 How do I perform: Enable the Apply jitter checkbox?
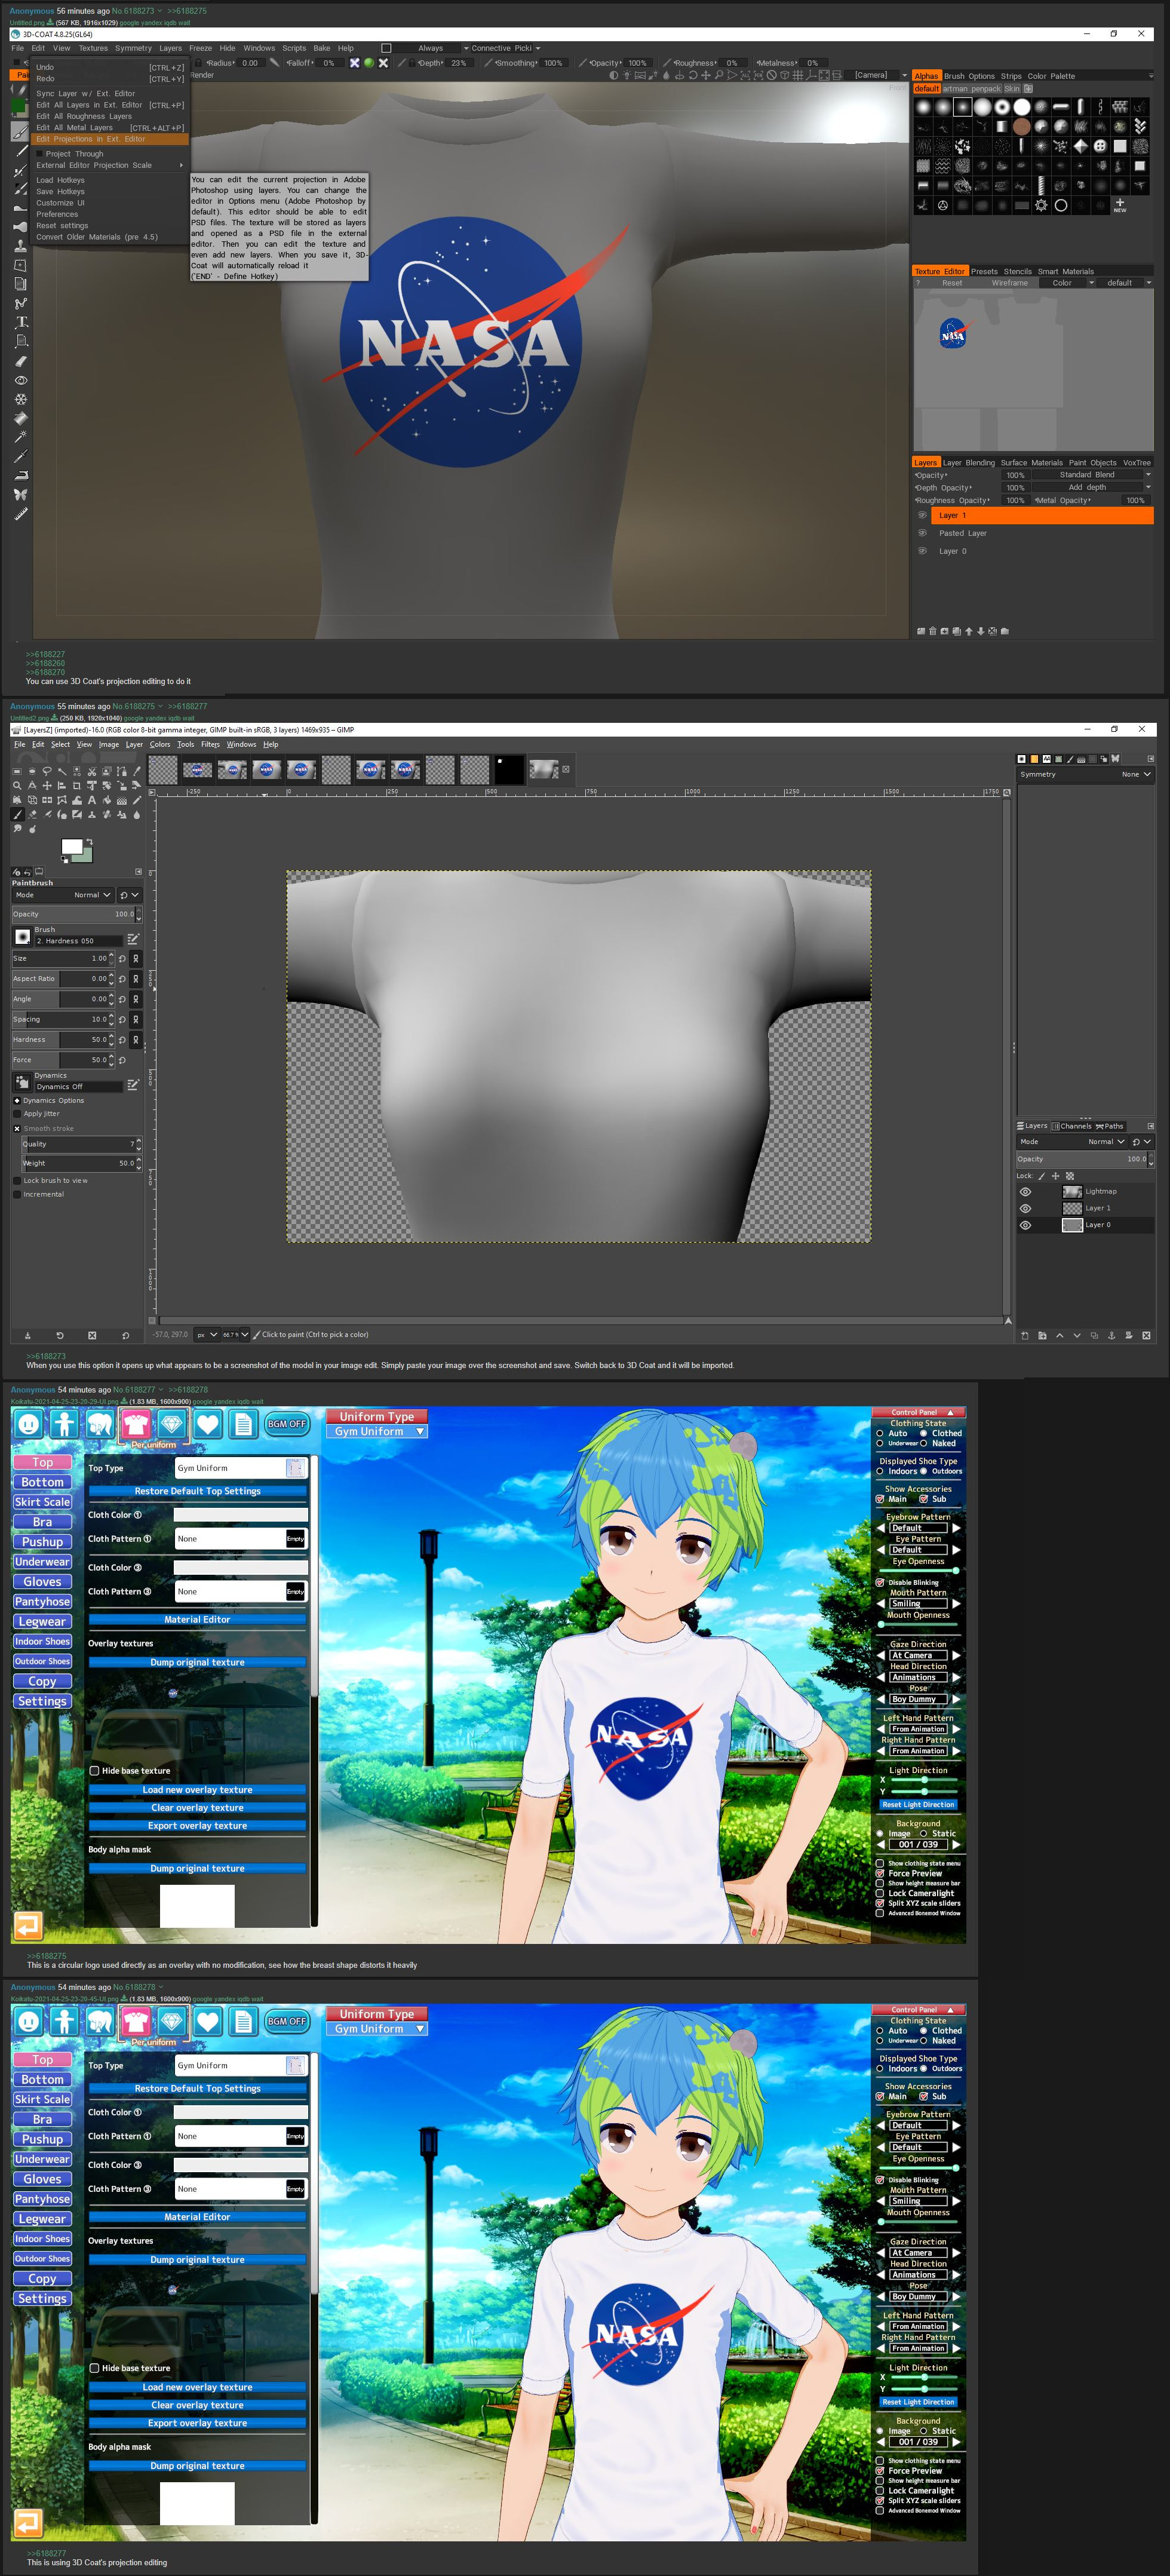pyautogui.click(x=17, y=1113)
